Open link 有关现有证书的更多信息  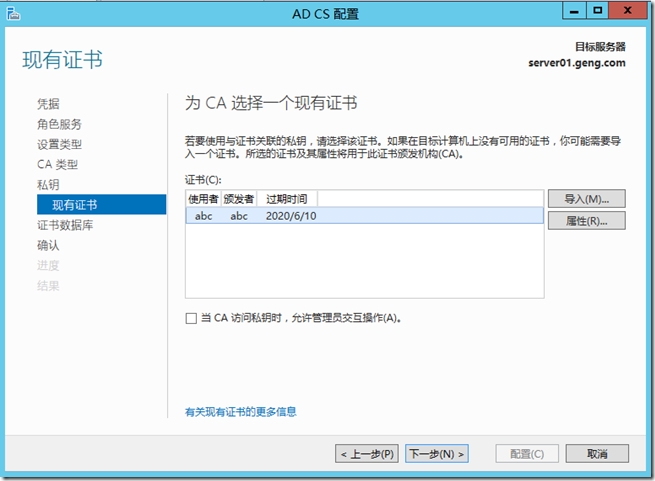point(241,412)
